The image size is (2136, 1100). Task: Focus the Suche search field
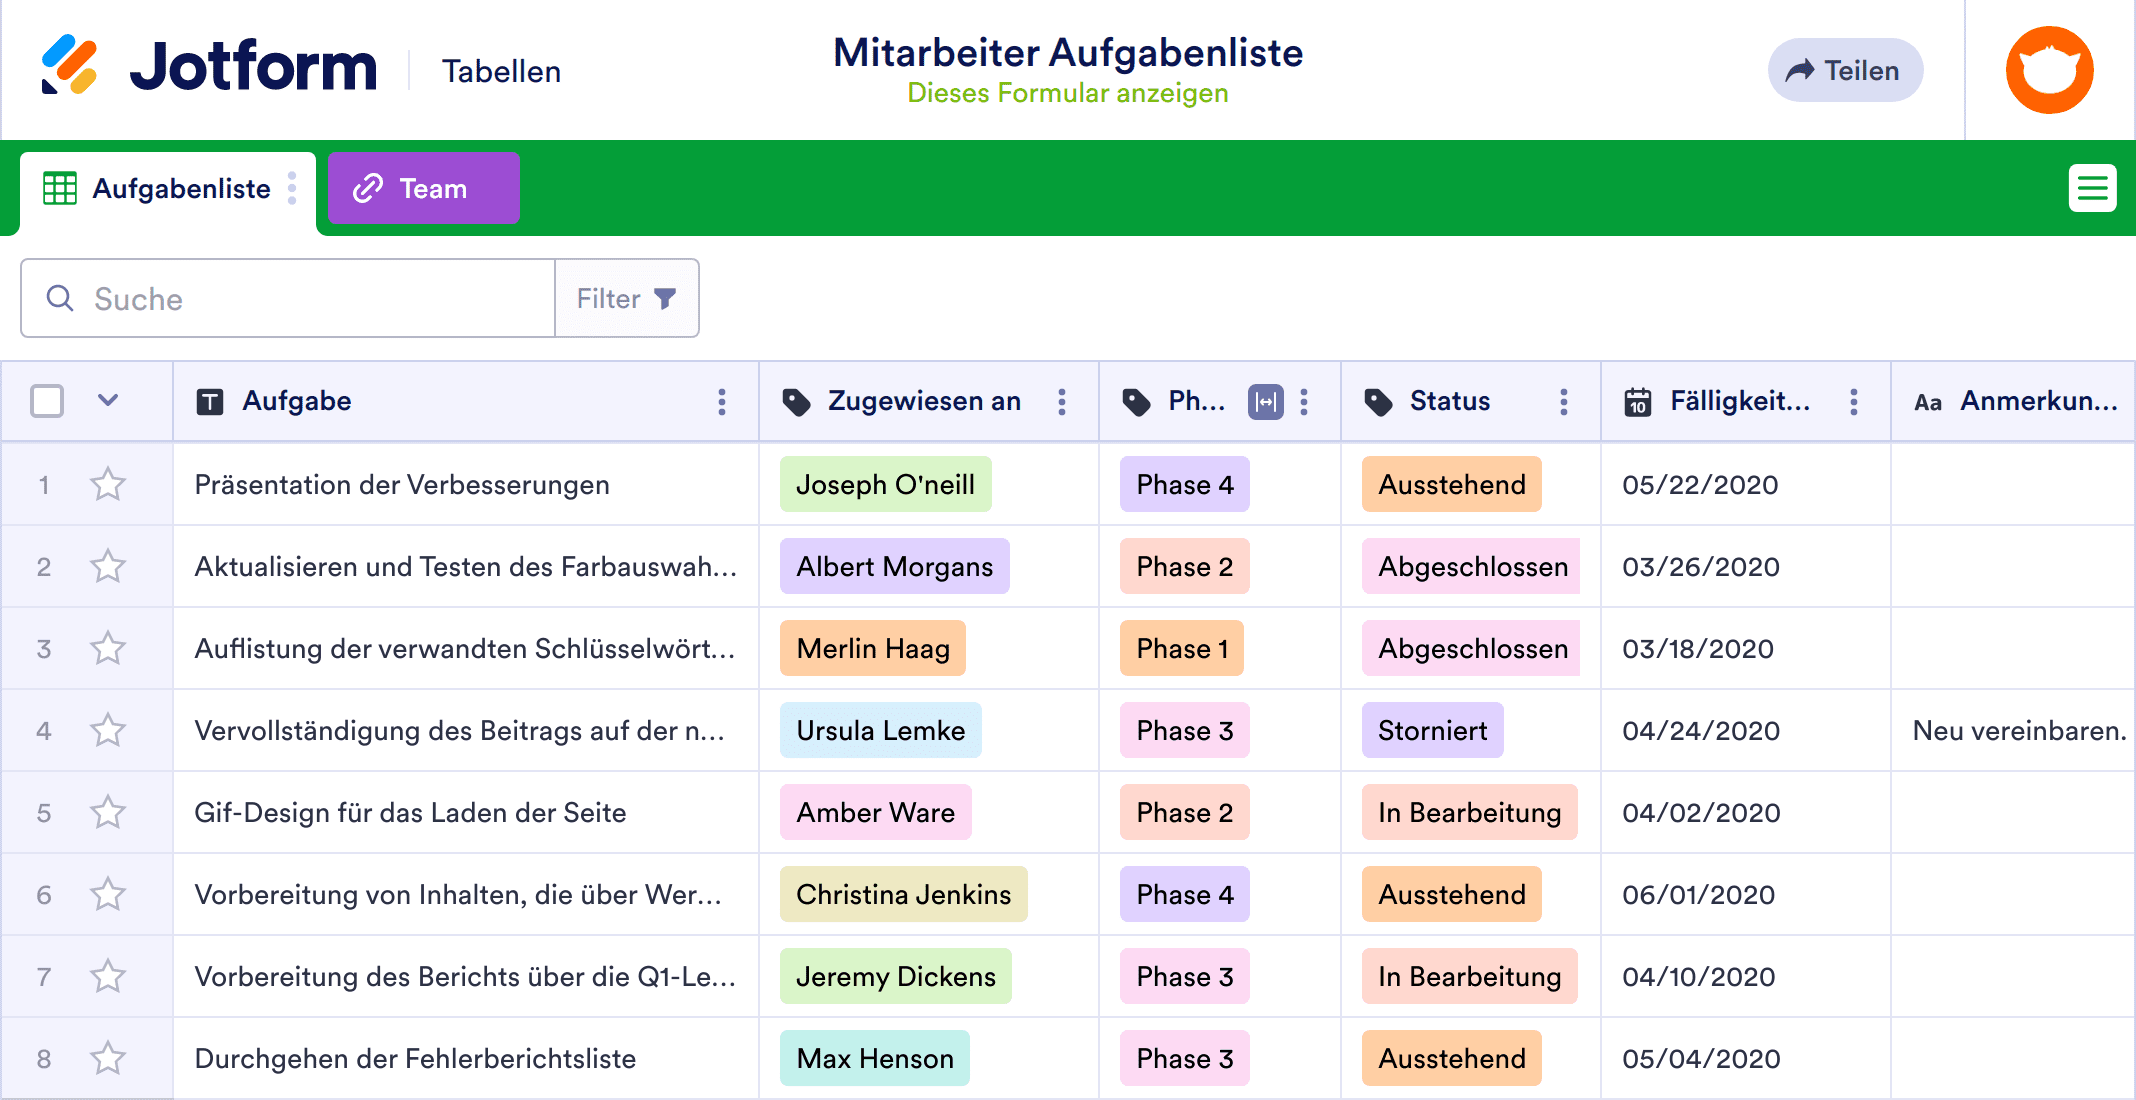[288, 298]
